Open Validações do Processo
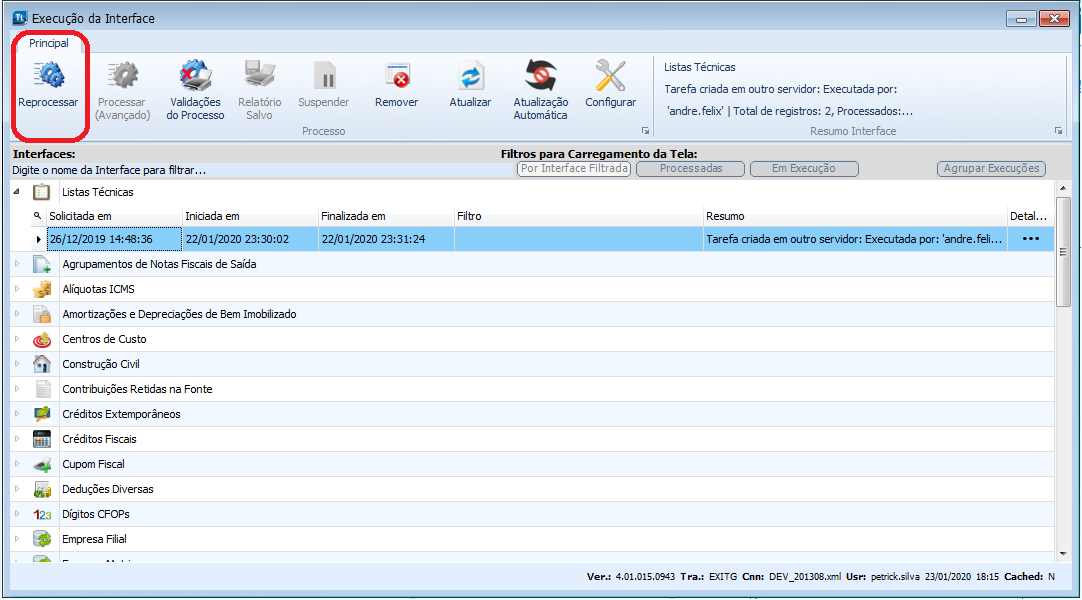Screen dimensions: 1082x600 (195, 76)
